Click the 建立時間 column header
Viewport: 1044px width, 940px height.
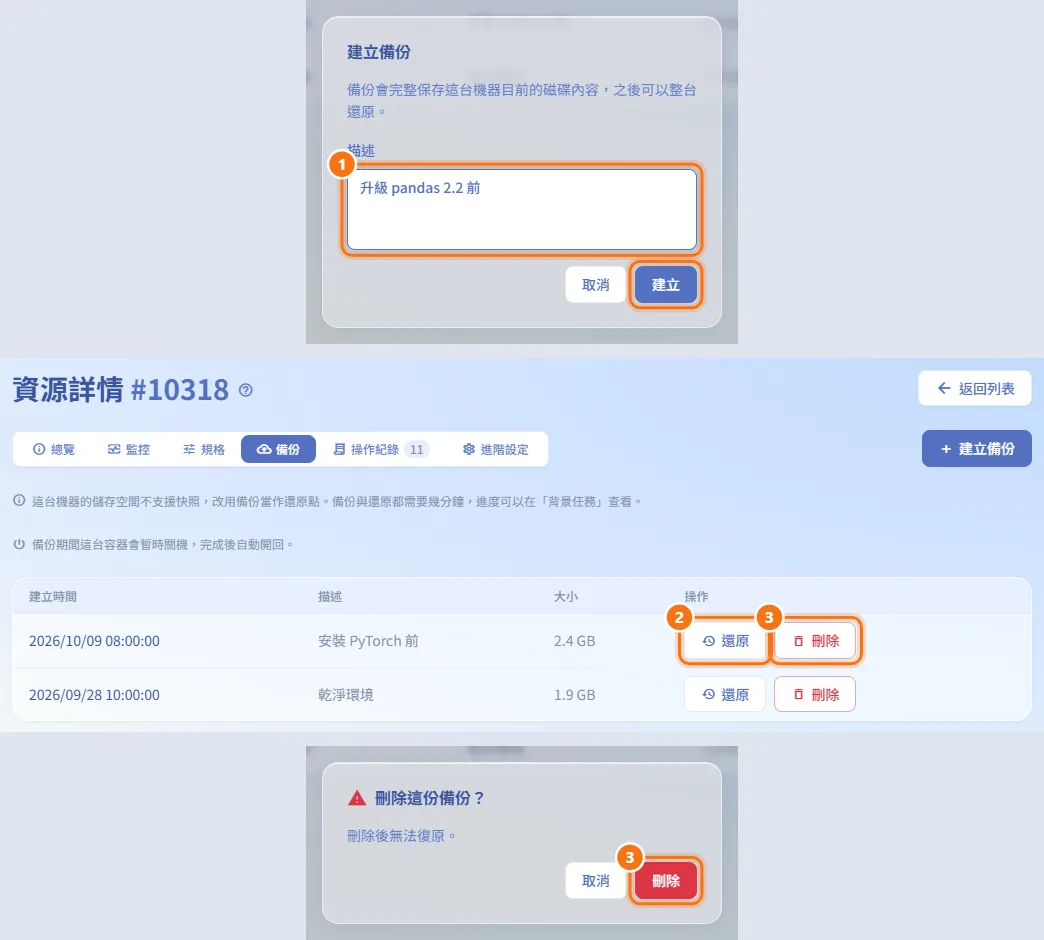tap(53, 596)
